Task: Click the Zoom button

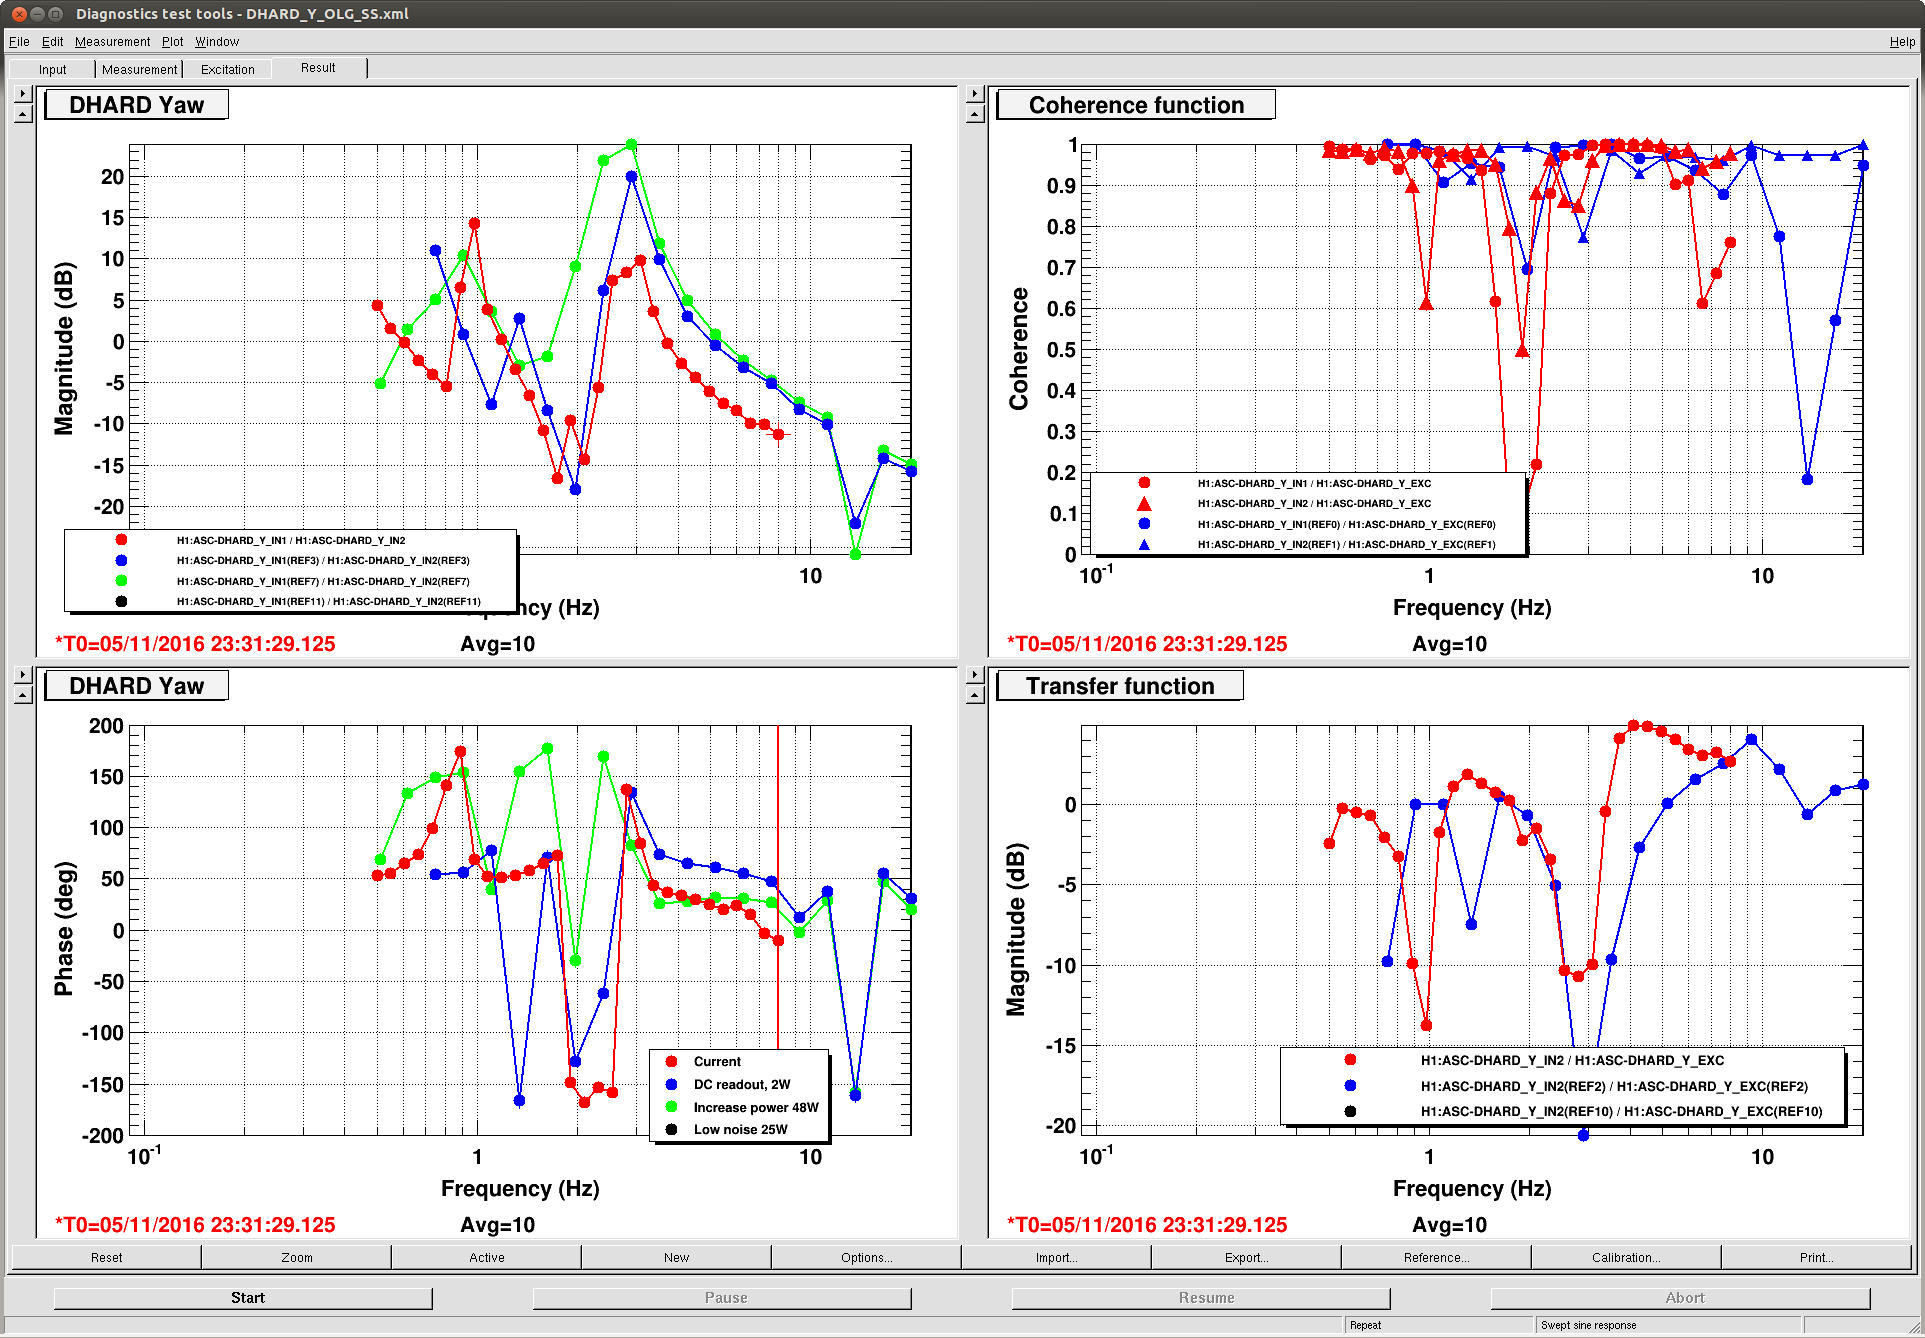Action: pos(296,1258)
